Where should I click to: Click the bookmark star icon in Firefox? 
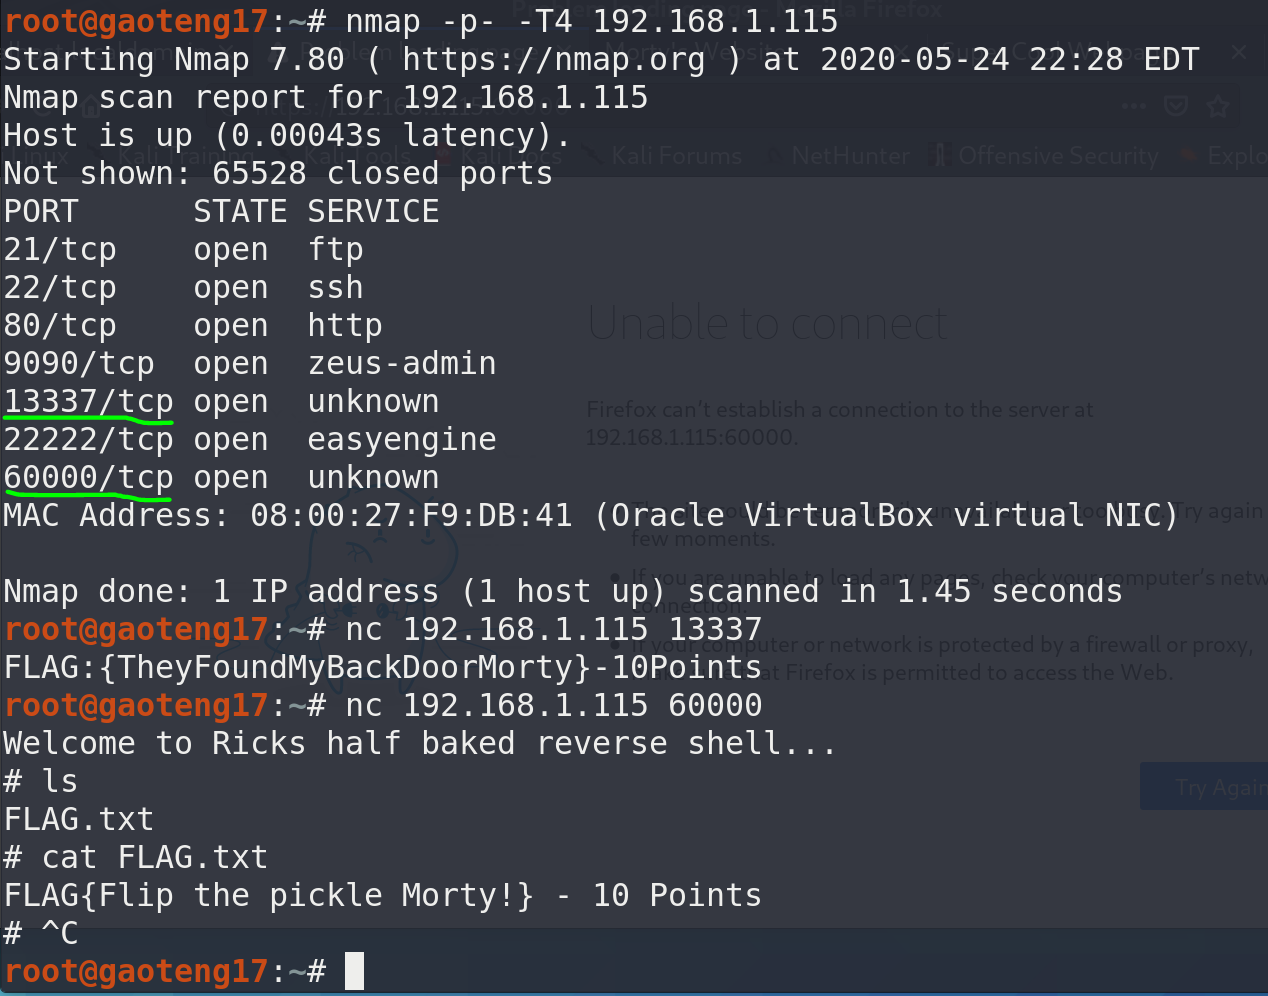(1217, 106)
